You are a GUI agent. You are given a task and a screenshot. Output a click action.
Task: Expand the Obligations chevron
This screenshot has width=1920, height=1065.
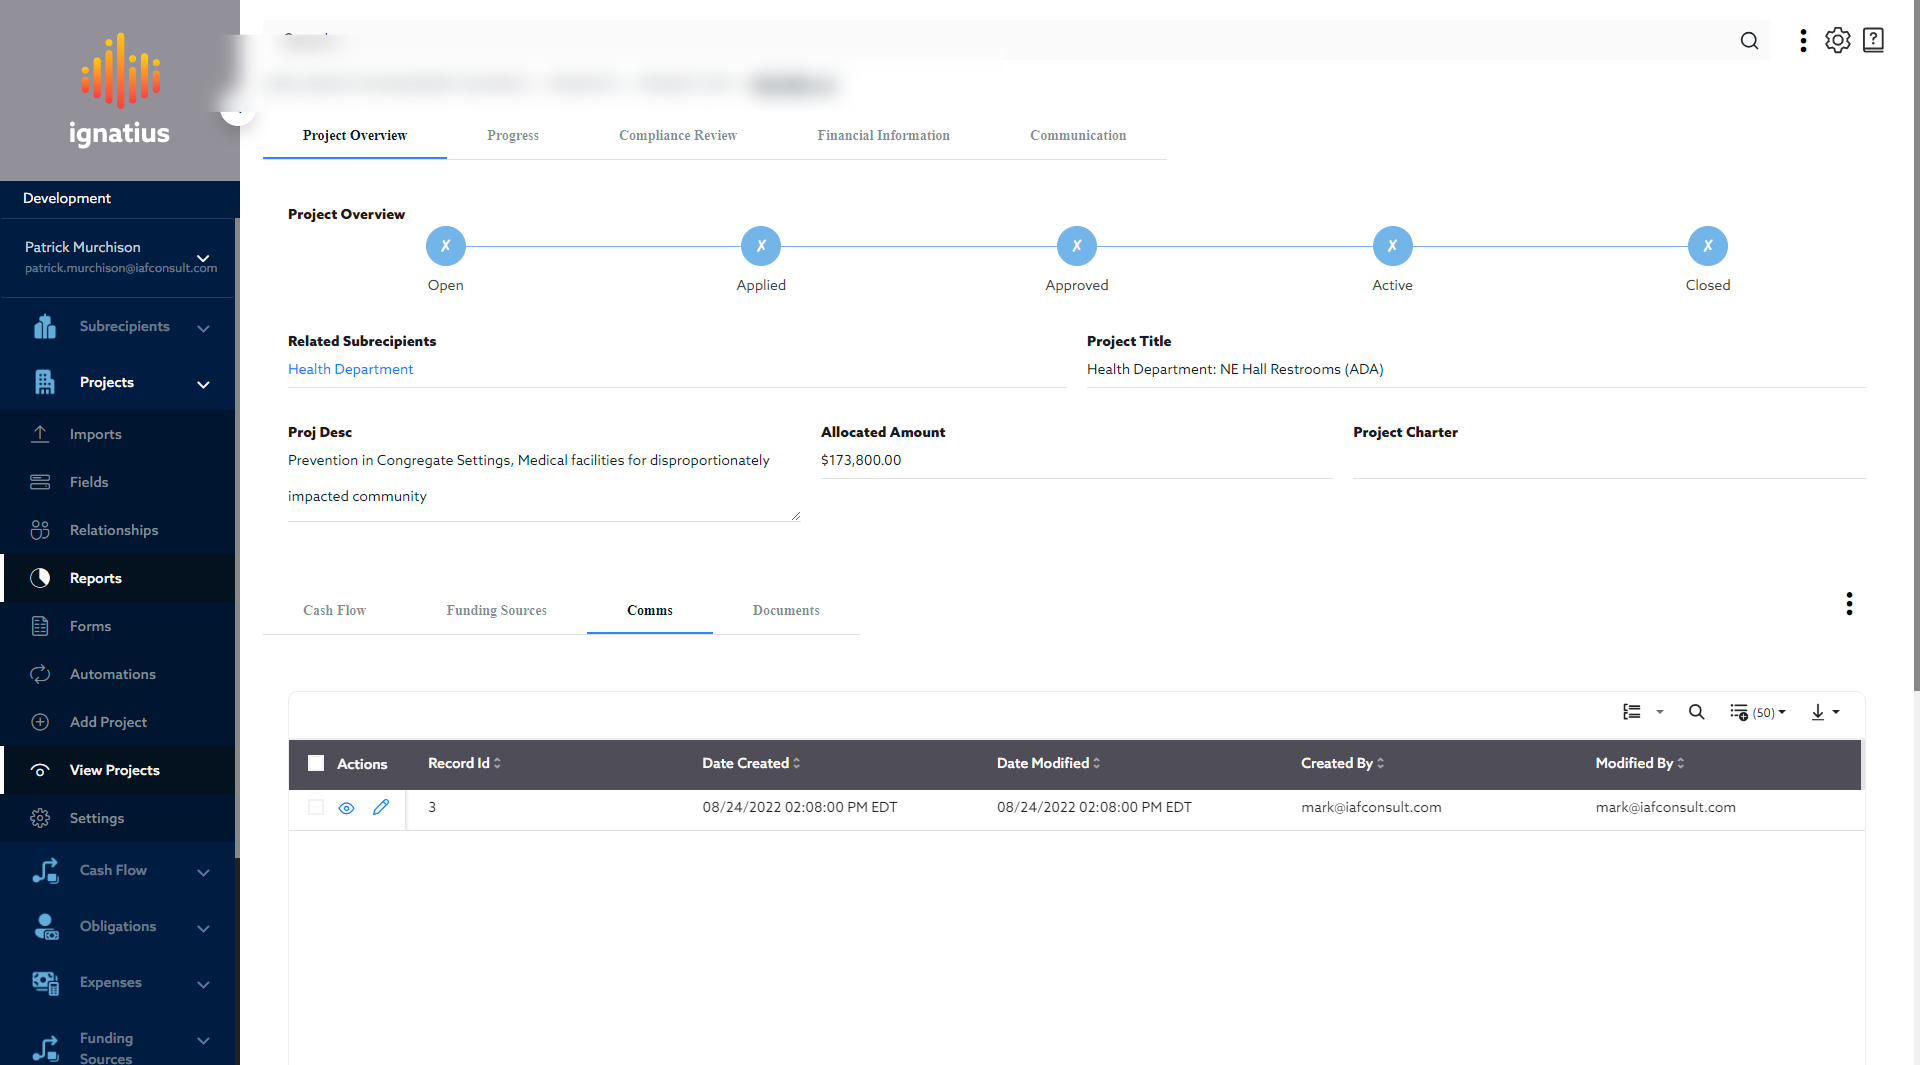[x=203, y=928]
